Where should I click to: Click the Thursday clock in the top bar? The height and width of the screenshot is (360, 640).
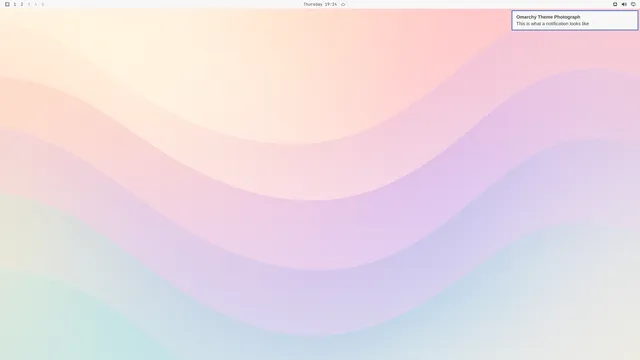tap(320, 4)
